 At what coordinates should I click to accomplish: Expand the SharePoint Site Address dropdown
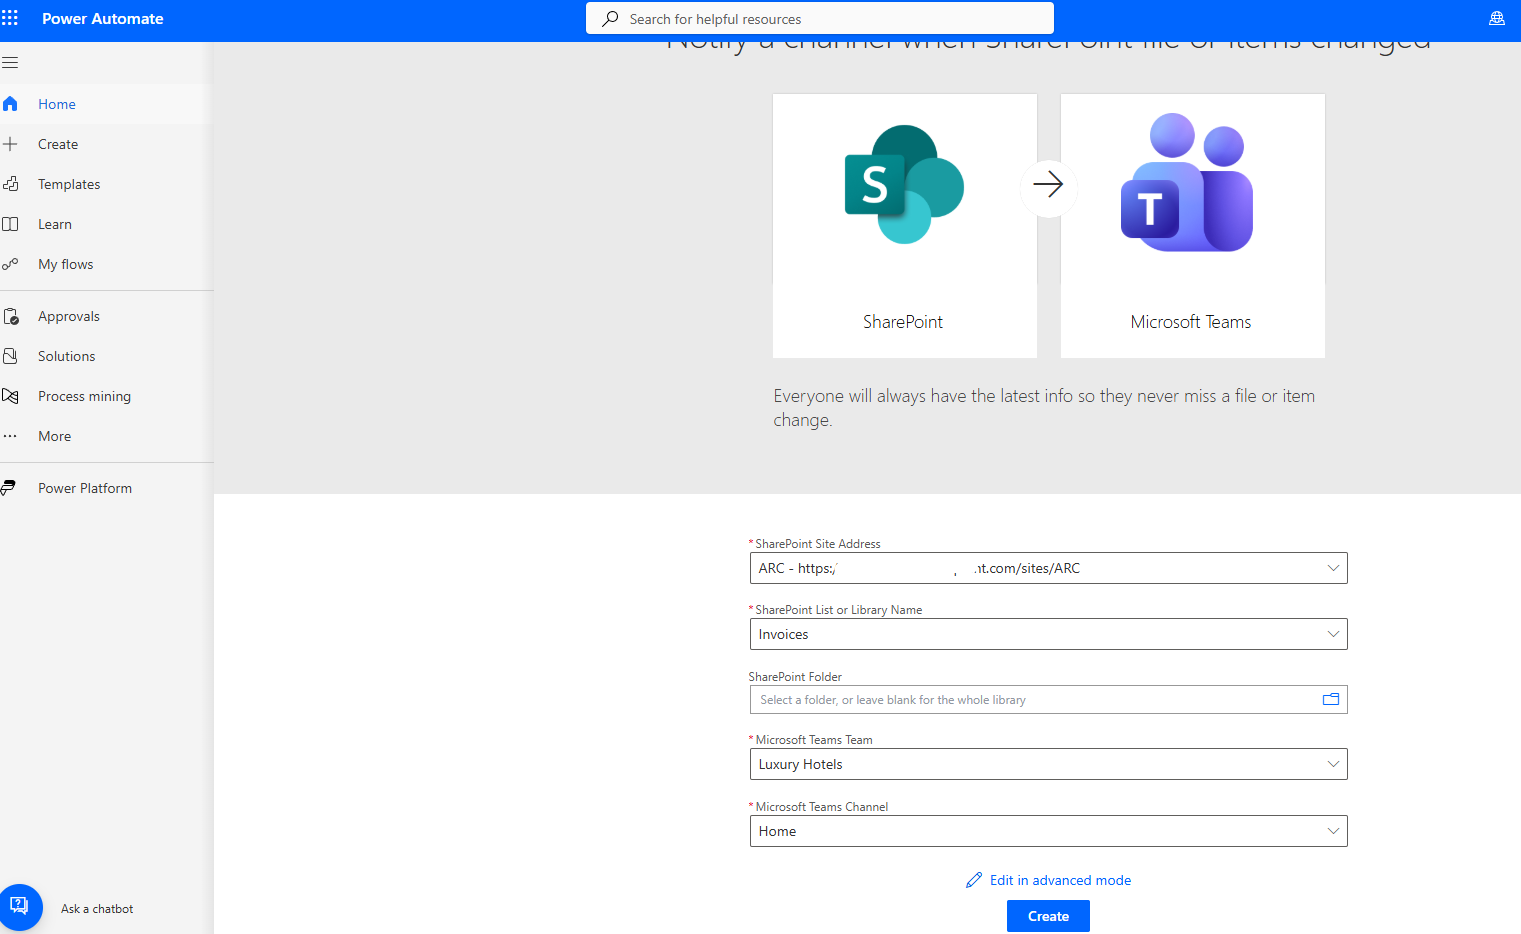(x=1332, y=568)
